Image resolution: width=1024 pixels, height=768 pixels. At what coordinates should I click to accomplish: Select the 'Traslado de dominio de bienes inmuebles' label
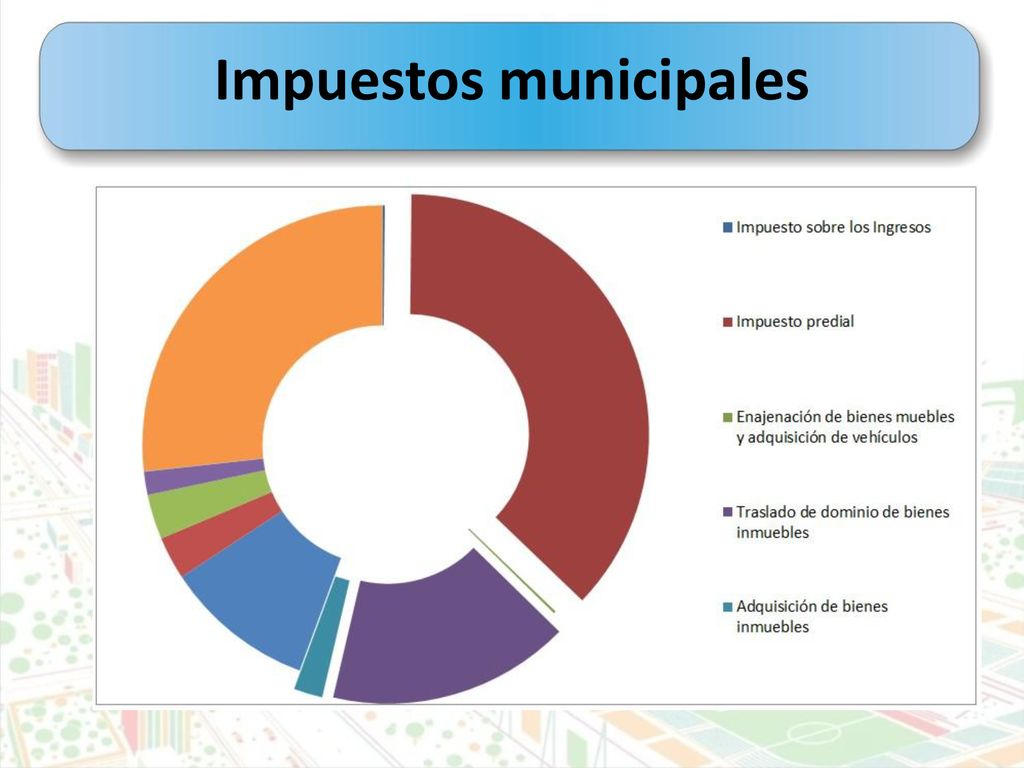[x=842, y=522]
